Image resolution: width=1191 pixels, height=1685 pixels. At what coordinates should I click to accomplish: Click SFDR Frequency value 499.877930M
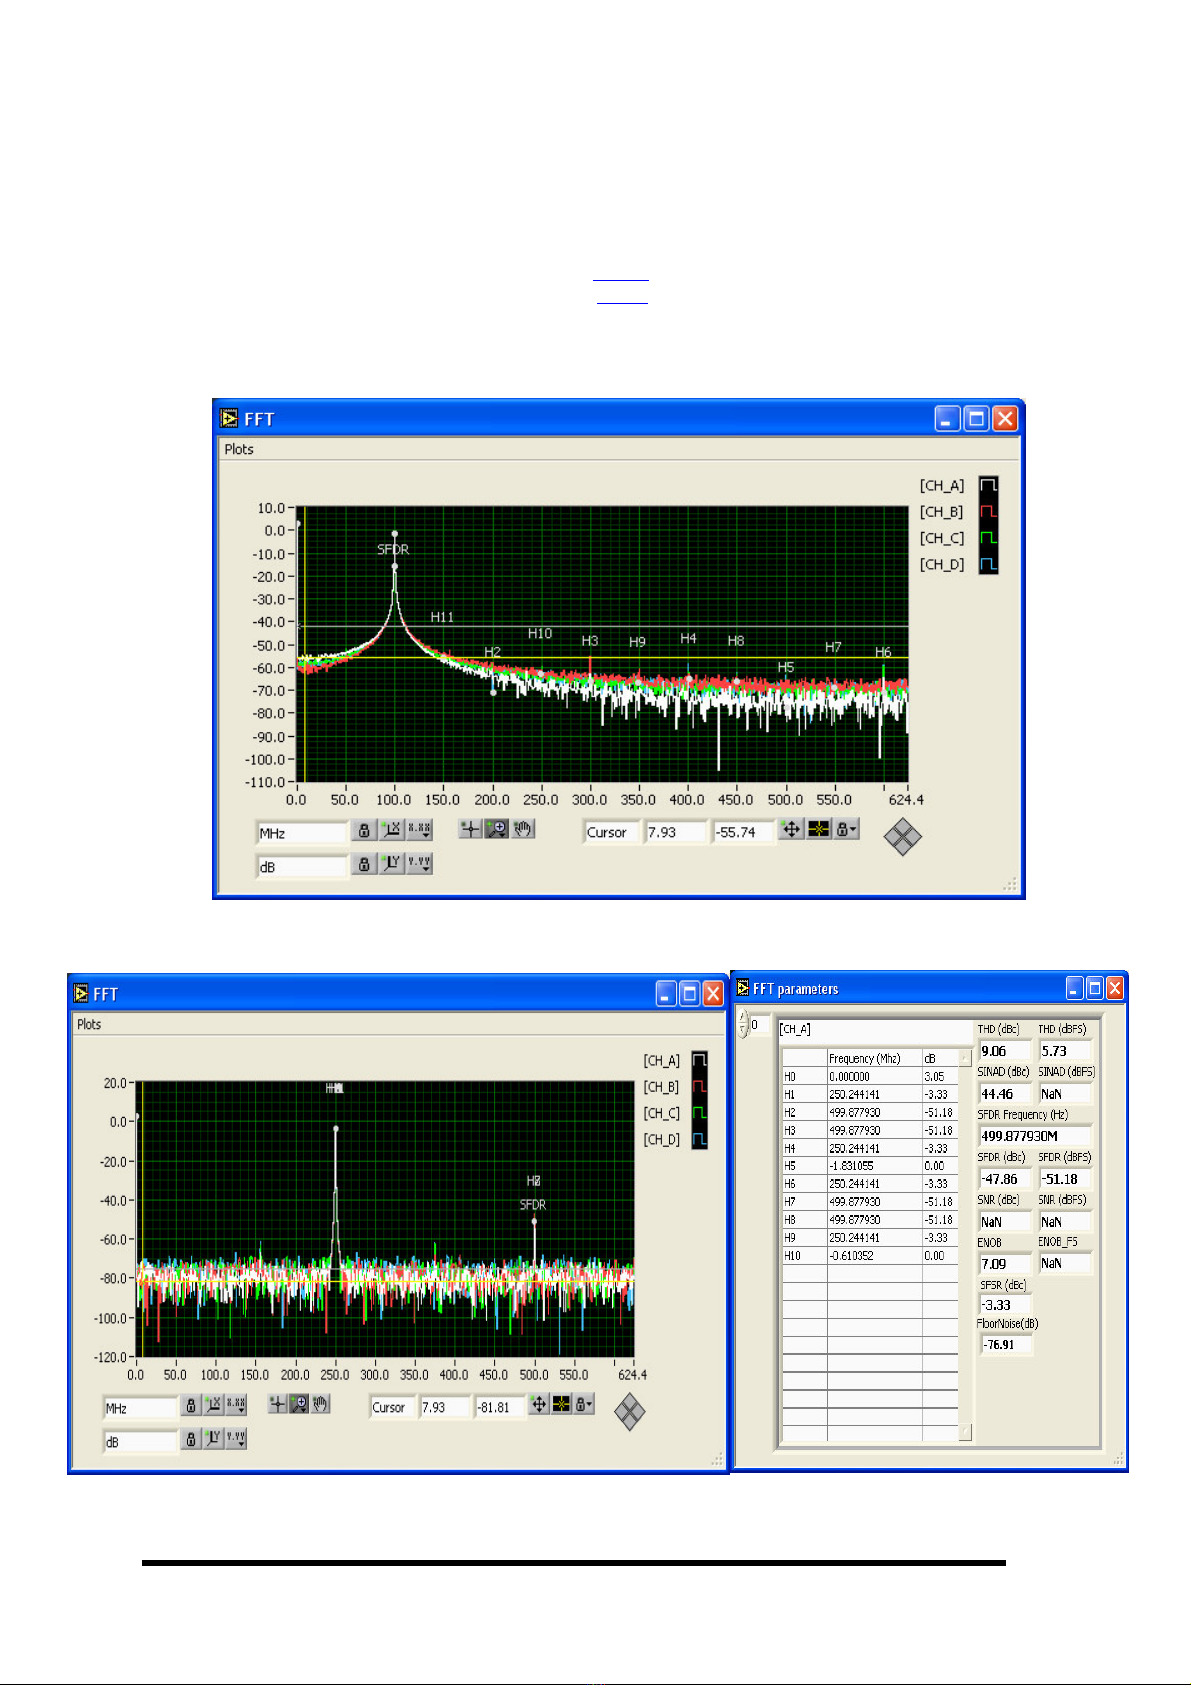(x=1034, y=1136)
